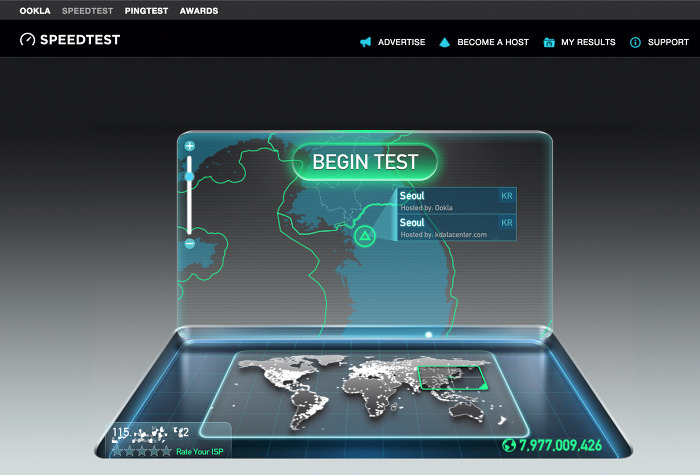
Task: Click the My Results camera icon
Action: (x=549, y=42)
